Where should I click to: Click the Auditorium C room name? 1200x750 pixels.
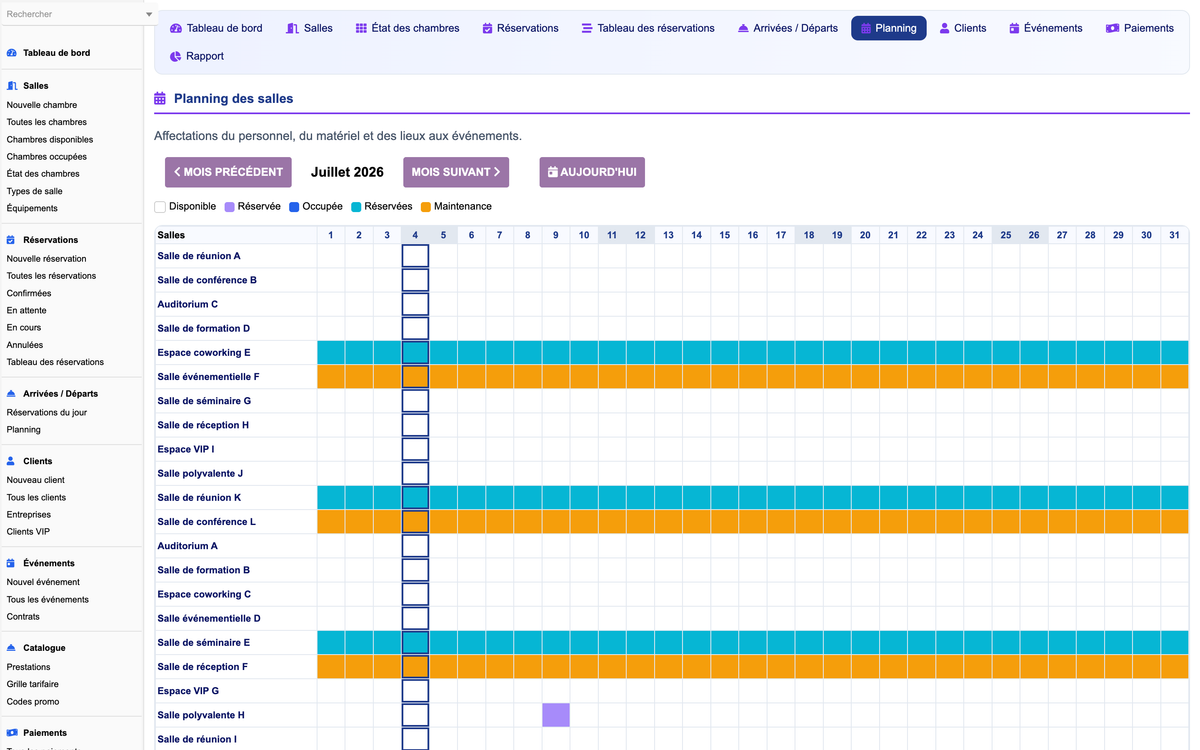pos(188,304)
